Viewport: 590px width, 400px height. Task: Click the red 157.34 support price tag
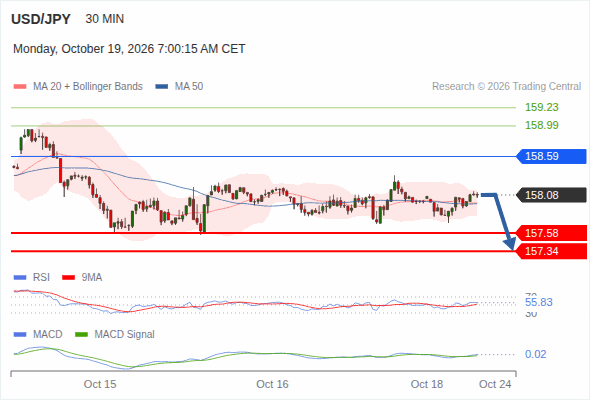[551, 251]
